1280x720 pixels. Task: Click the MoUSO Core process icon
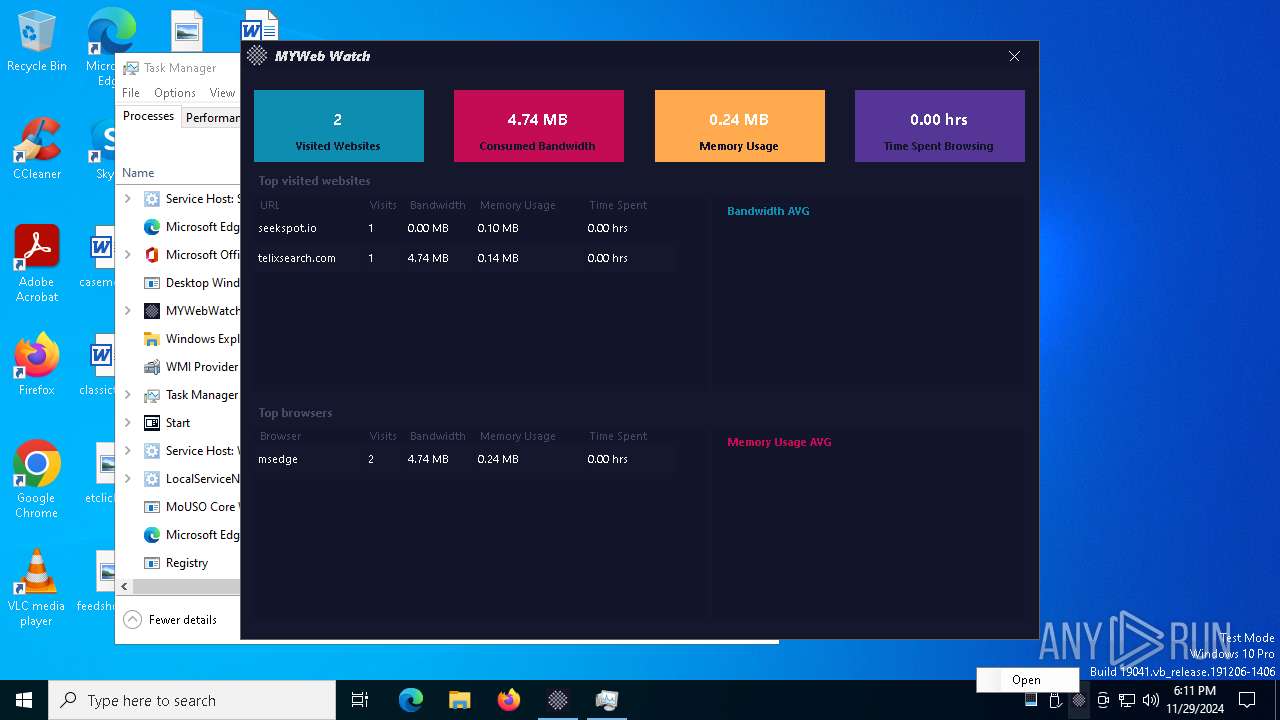point(152,507)
